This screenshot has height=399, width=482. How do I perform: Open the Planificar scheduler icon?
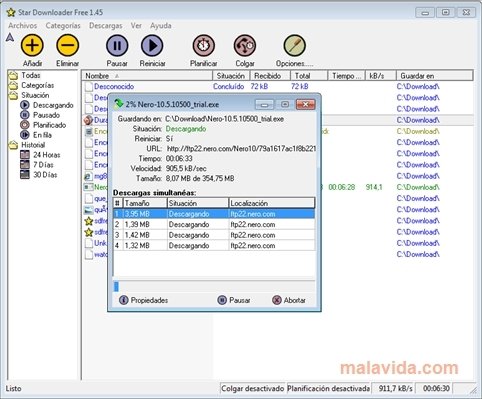[x=204, y=45]
